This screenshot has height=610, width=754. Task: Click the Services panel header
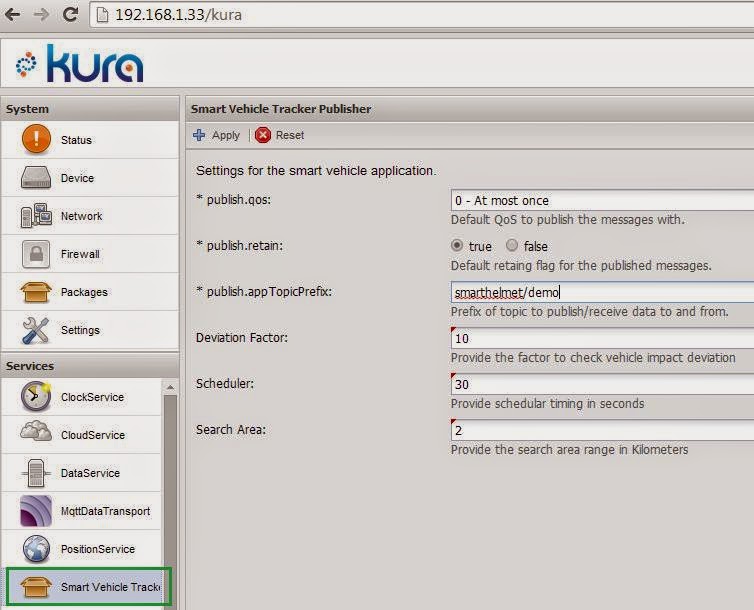point(90,366)
